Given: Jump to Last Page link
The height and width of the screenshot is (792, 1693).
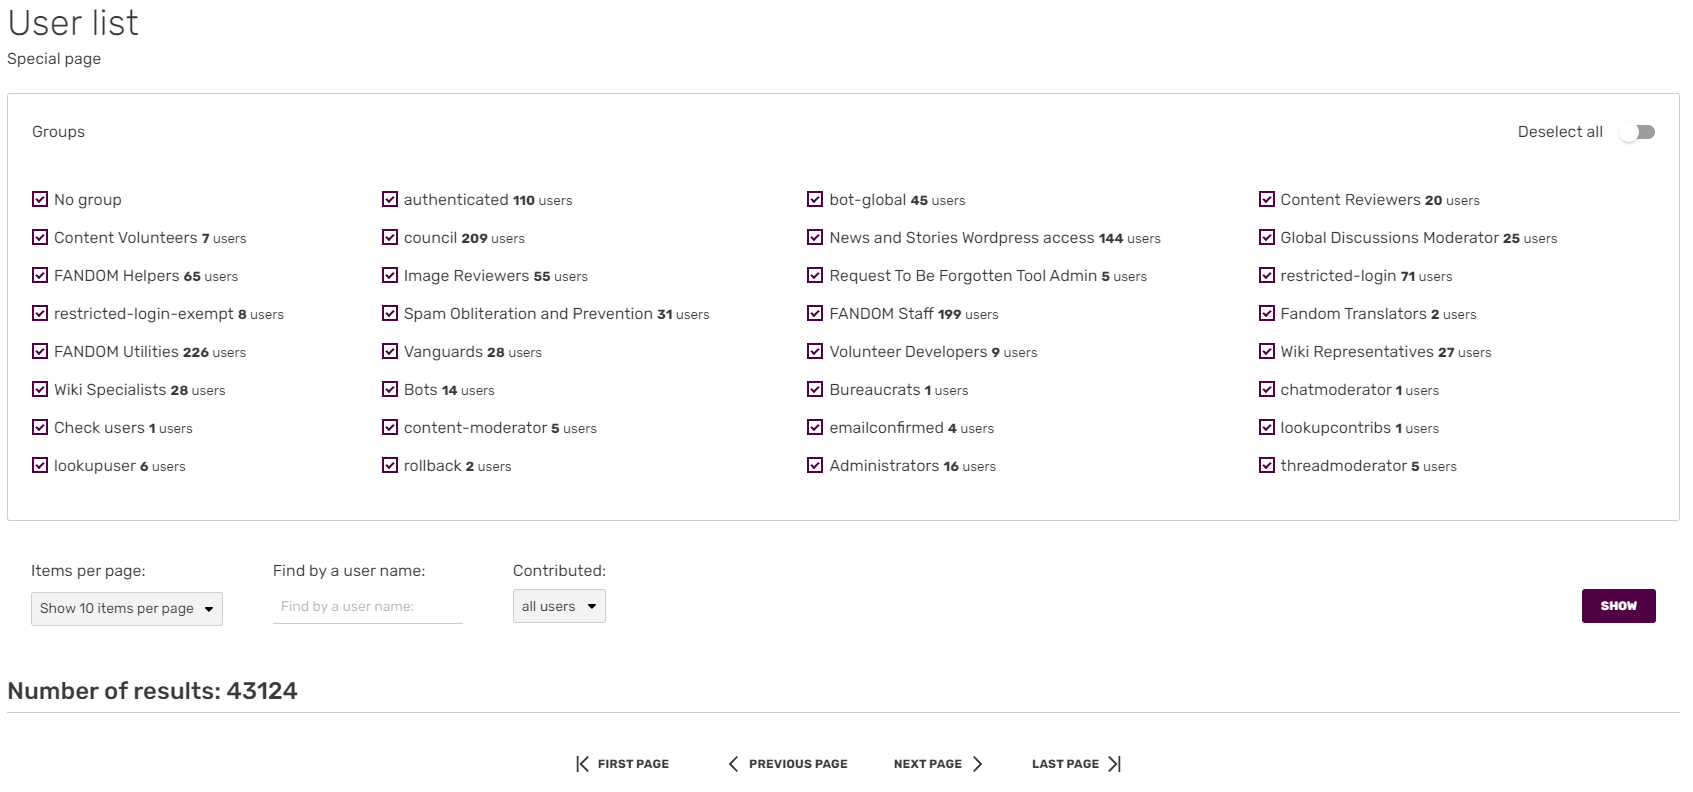Looking at the screenshot, I should click(x=1065, y=764).
